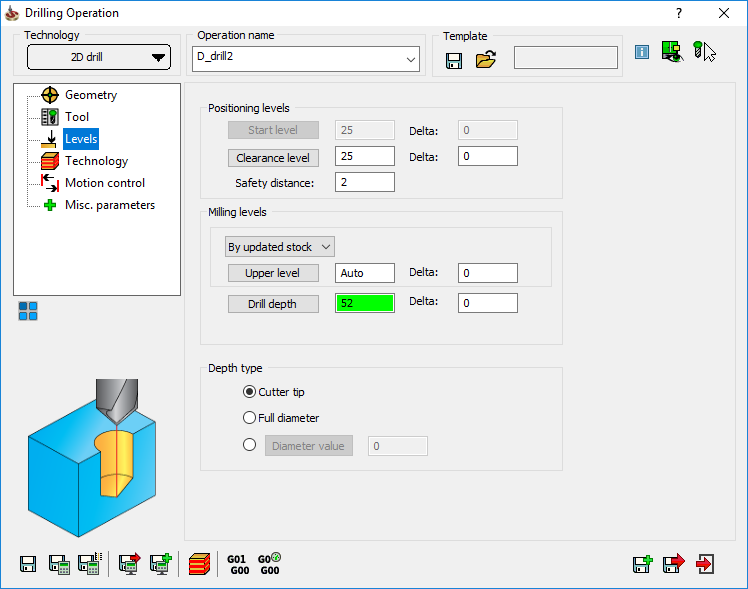Click the green Drill depth field 52
This screenshot has height=589, width=748.
[365, 303]
